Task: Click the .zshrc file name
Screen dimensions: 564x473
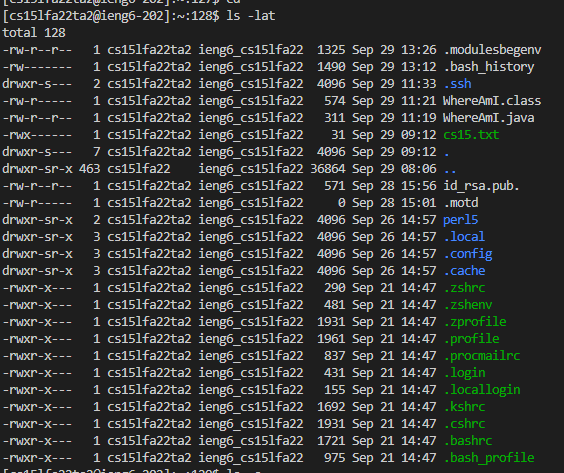Action: 464,288
